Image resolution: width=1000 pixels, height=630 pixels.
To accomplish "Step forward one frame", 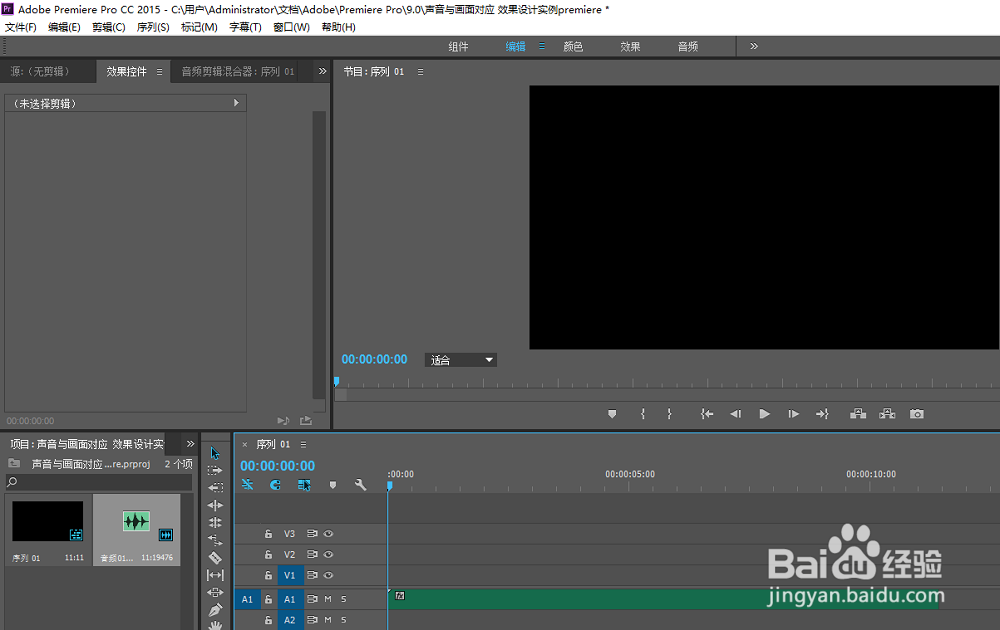I will 793,414.
